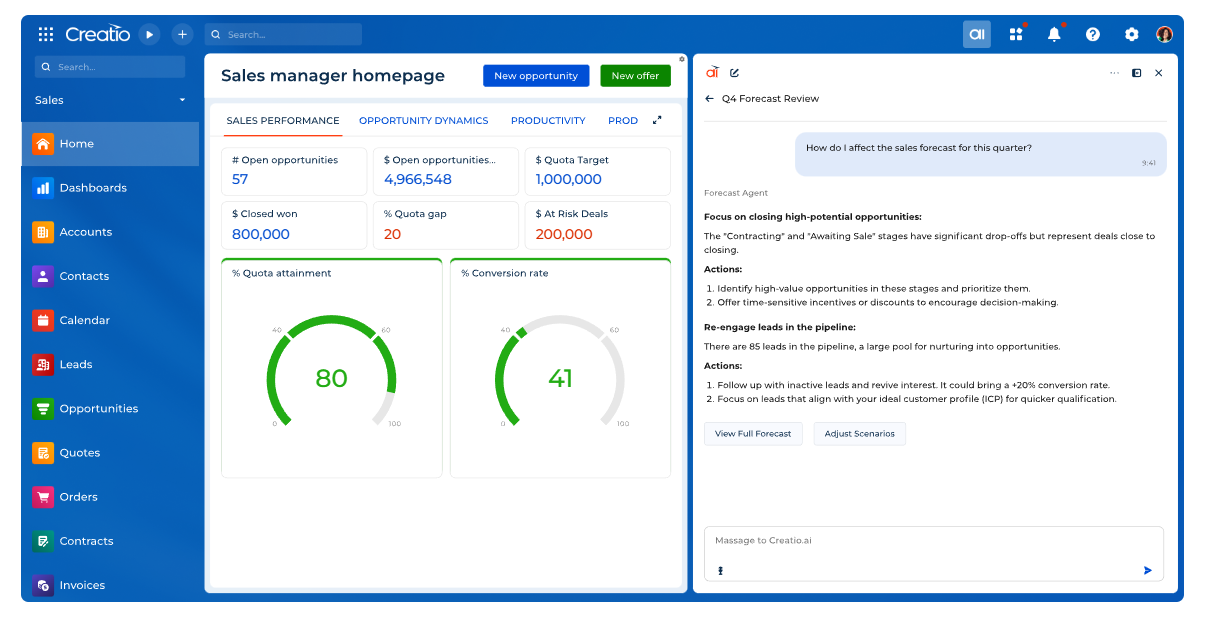
Task: Click the back arrow beside Q4 Forecast Review
Action: coord(708,98)
